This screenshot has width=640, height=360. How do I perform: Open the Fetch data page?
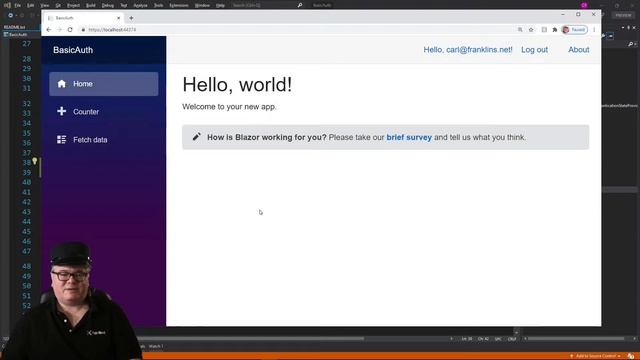coord(104,140)
